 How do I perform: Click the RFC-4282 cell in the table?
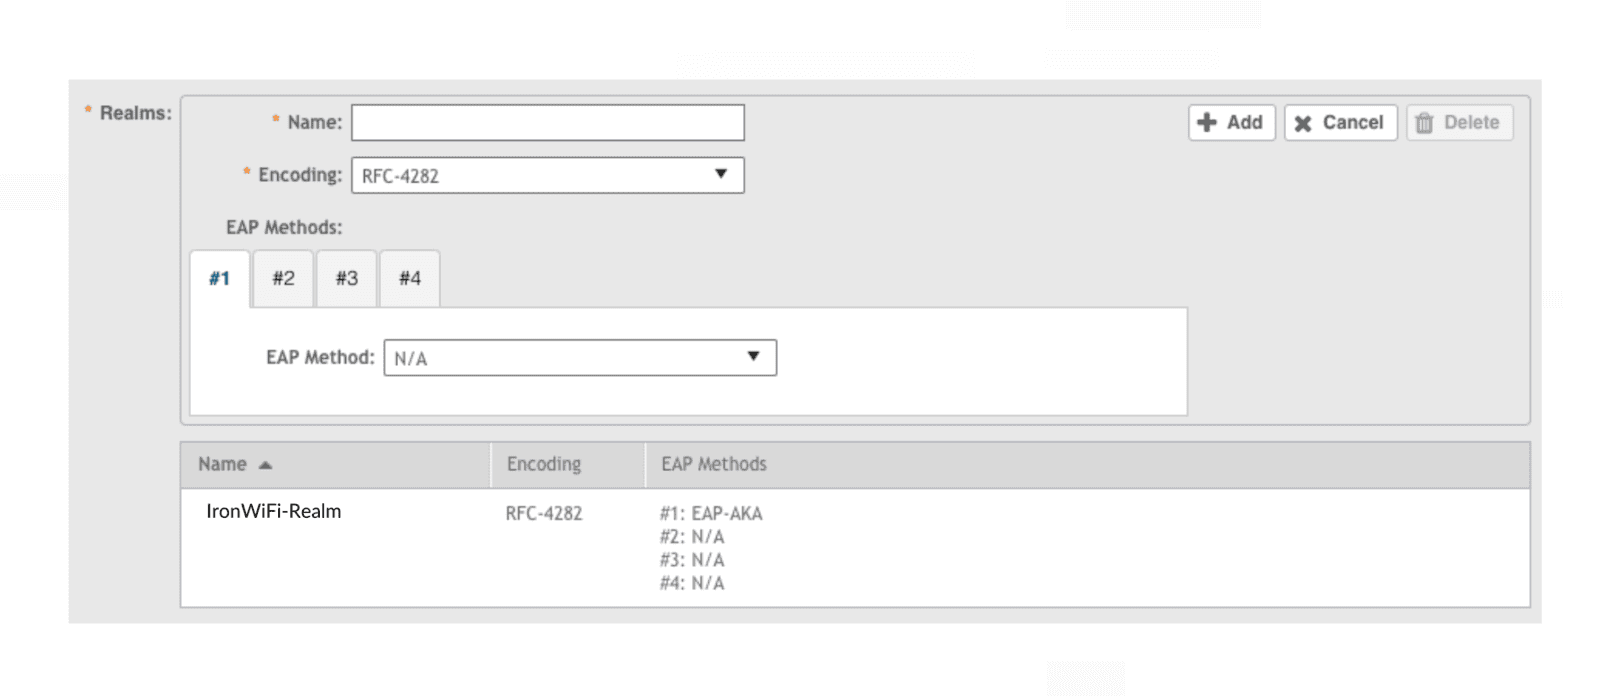pyautogui.click(x=544, y=514)
